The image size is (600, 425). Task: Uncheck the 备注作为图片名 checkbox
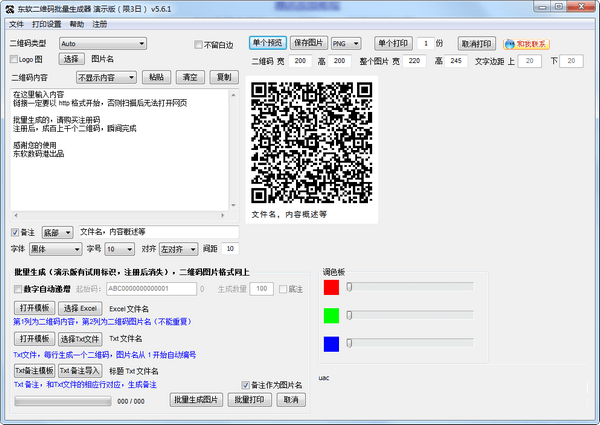[246, 385]
